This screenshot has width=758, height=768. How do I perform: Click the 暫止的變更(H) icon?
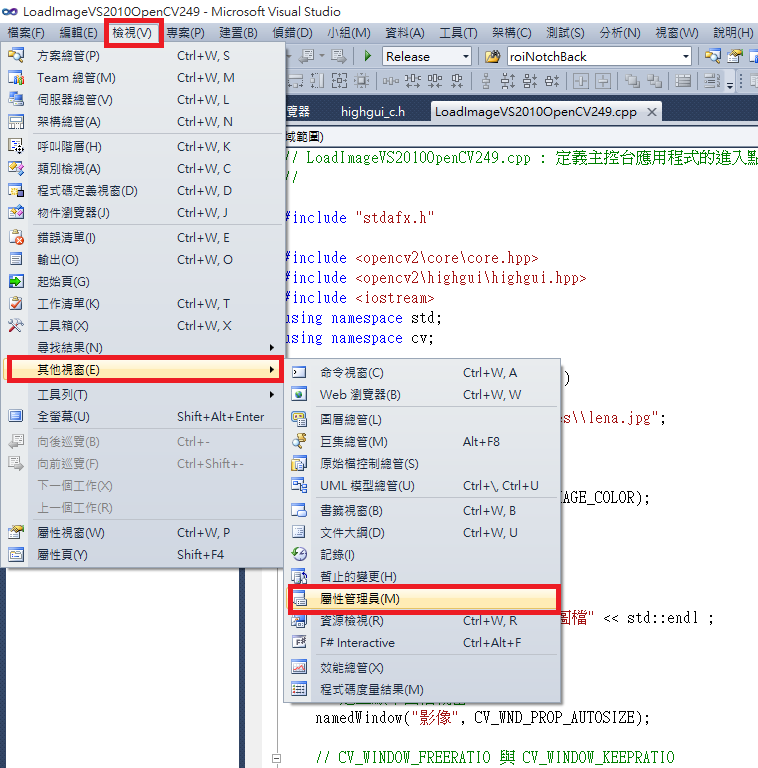[299, 576]
